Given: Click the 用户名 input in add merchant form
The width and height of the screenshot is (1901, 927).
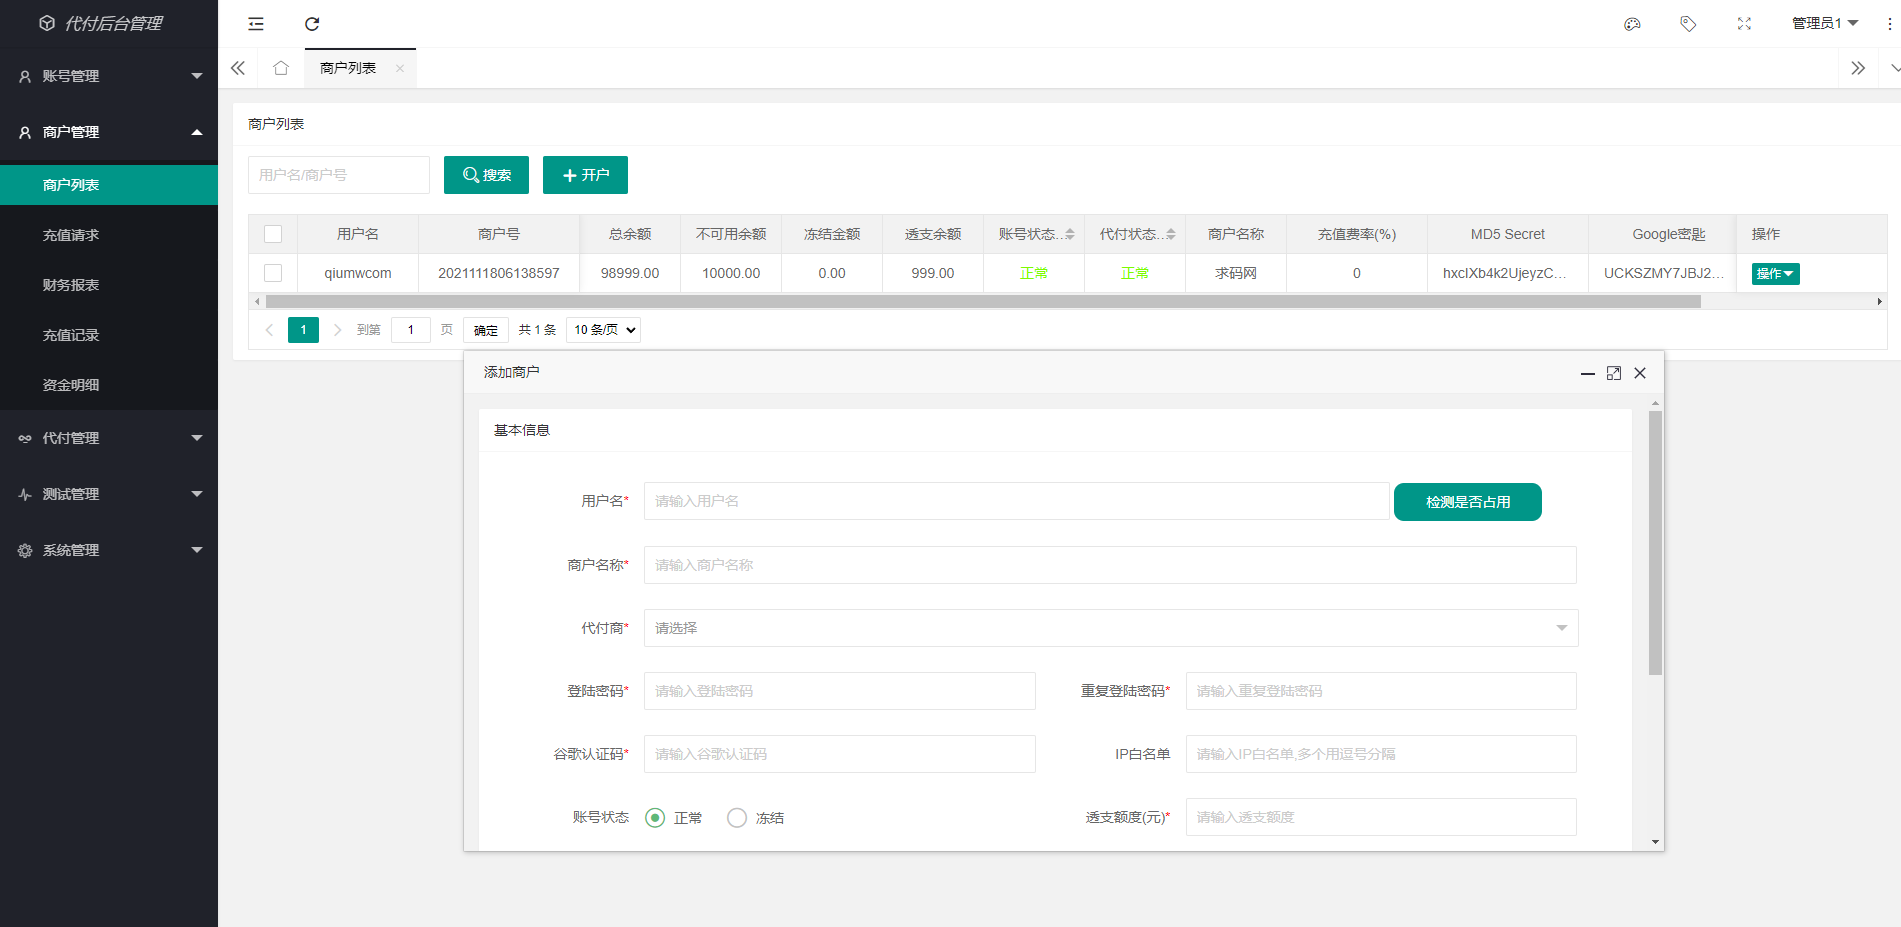Looking at the screenshot, I should point(1016,501).
